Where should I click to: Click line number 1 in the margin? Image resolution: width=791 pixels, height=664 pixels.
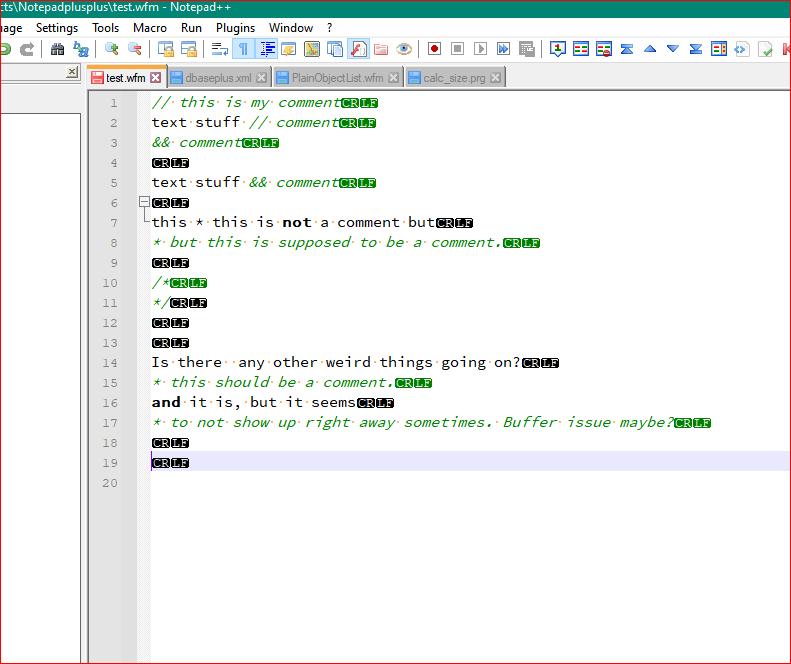(x=114, y=103)
